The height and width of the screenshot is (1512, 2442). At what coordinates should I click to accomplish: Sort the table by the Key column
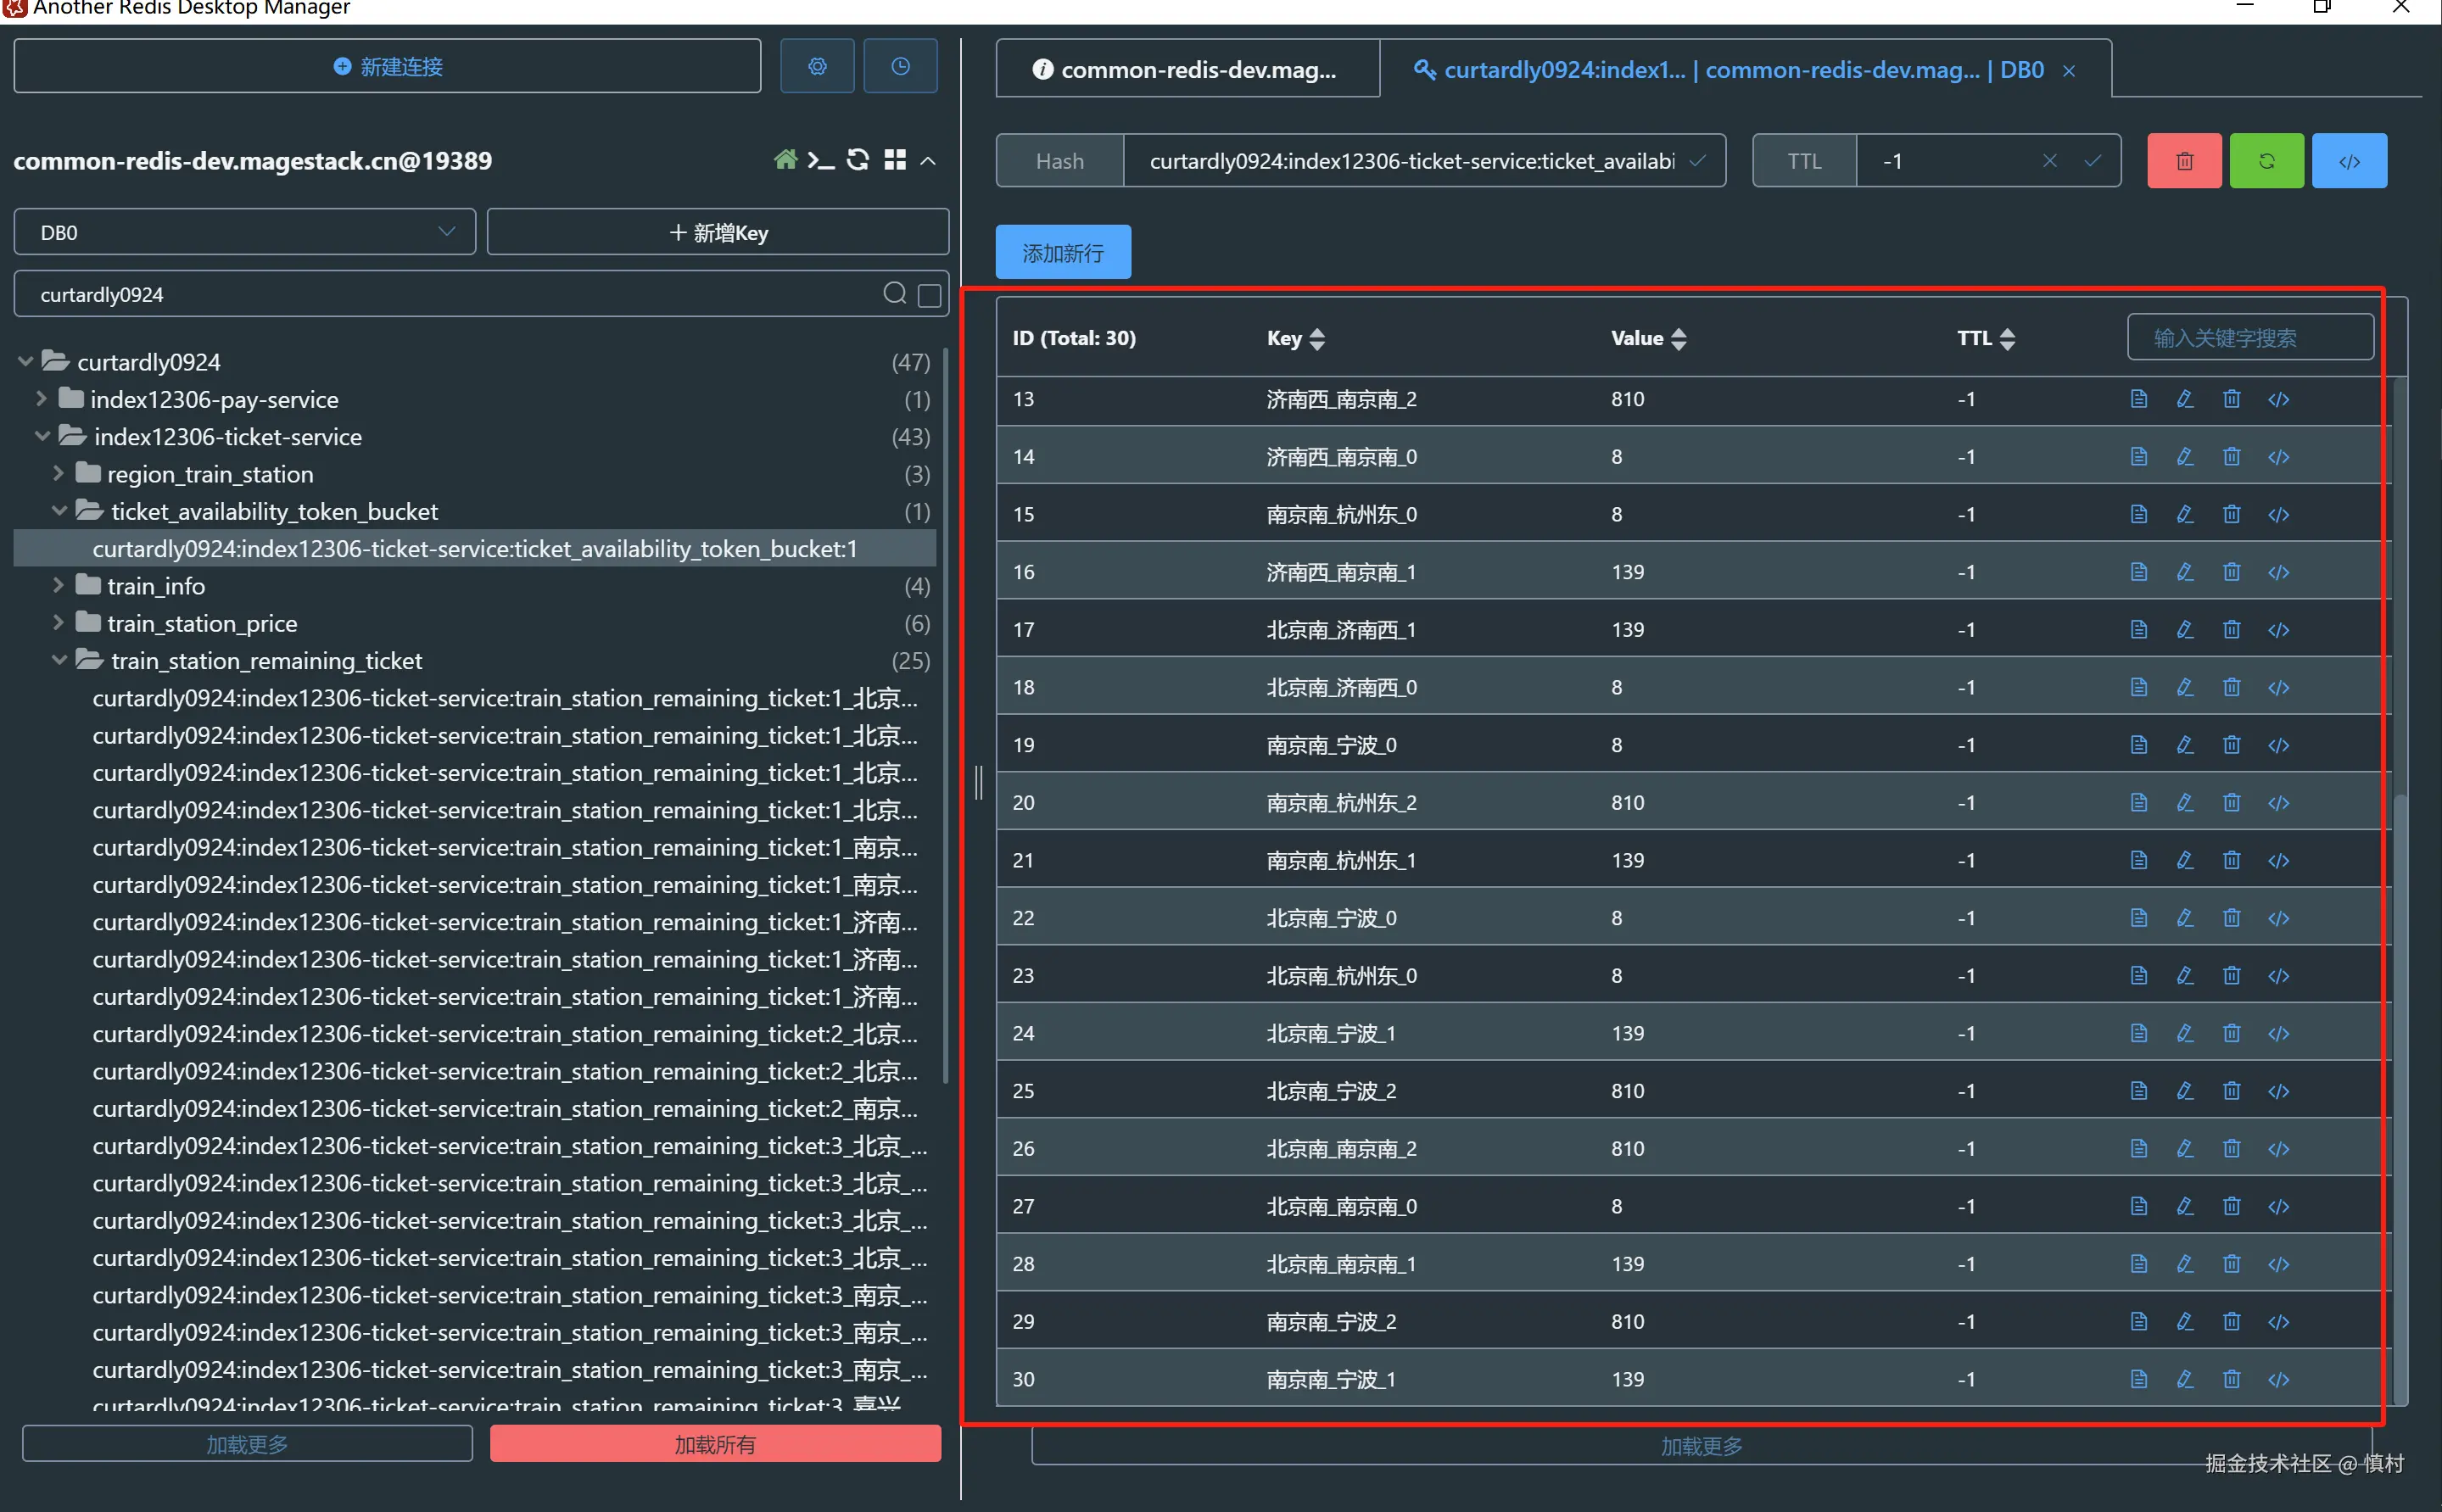tap(1316, 338)
